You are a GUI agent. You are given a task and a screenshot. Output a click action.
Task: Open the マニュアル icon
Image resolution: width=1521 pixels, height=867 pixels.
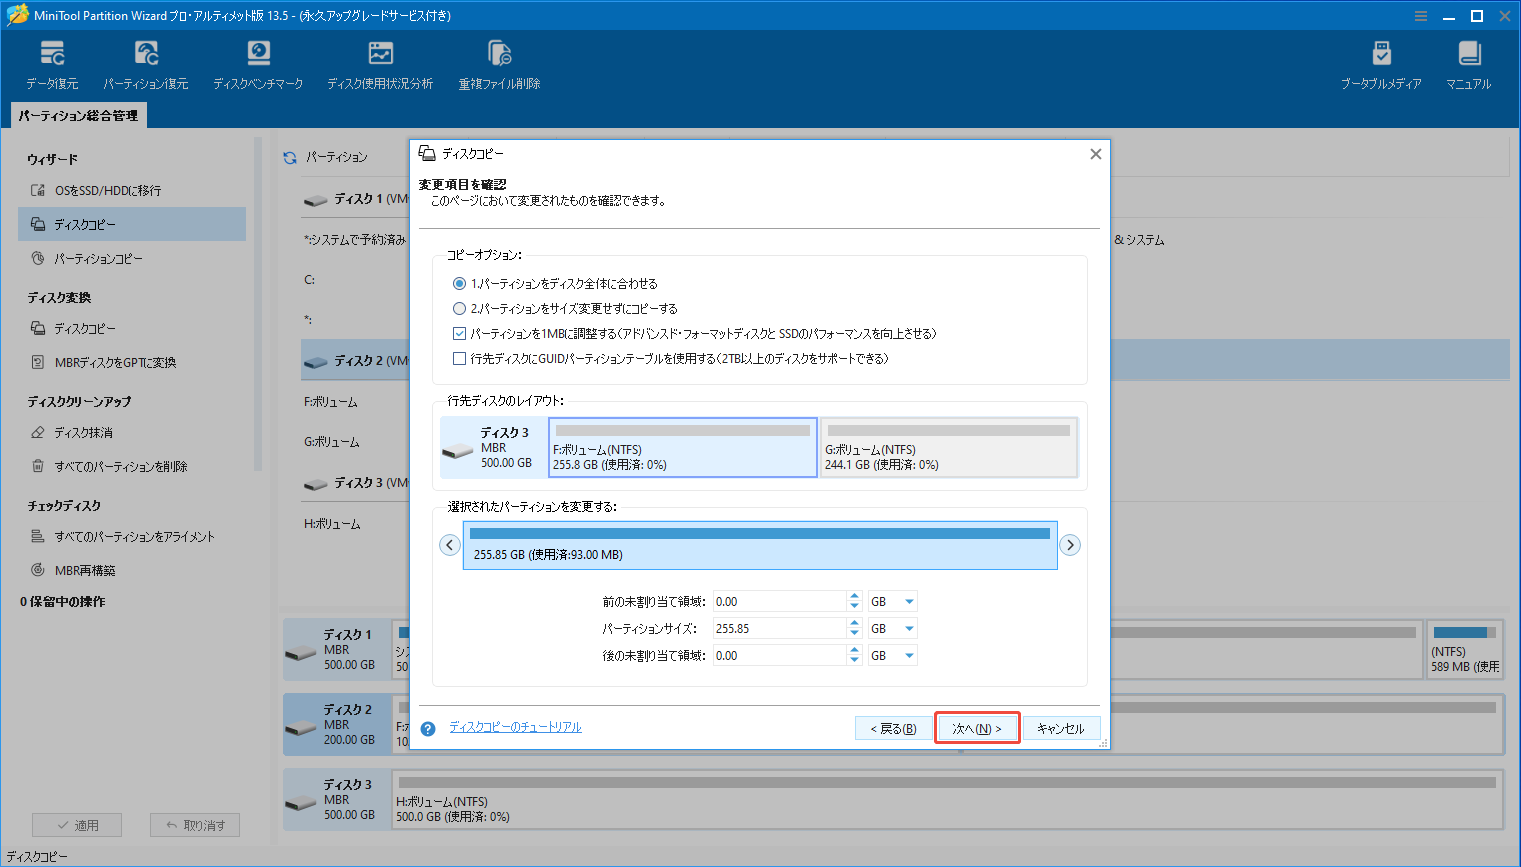pyautogui.click(x=1467, y=62)
